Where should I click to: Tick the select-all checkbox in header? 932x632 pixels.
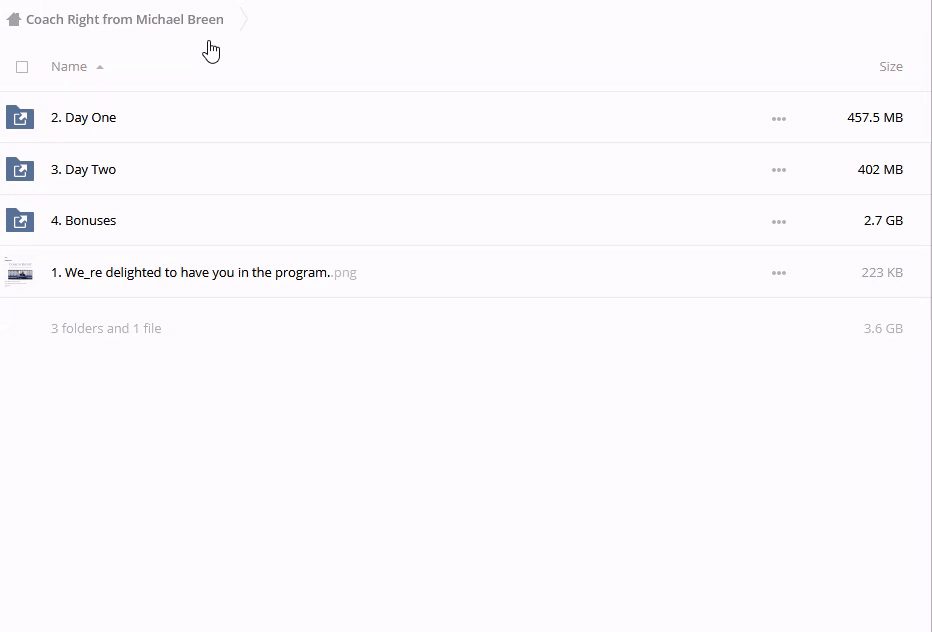click(22, 67)
